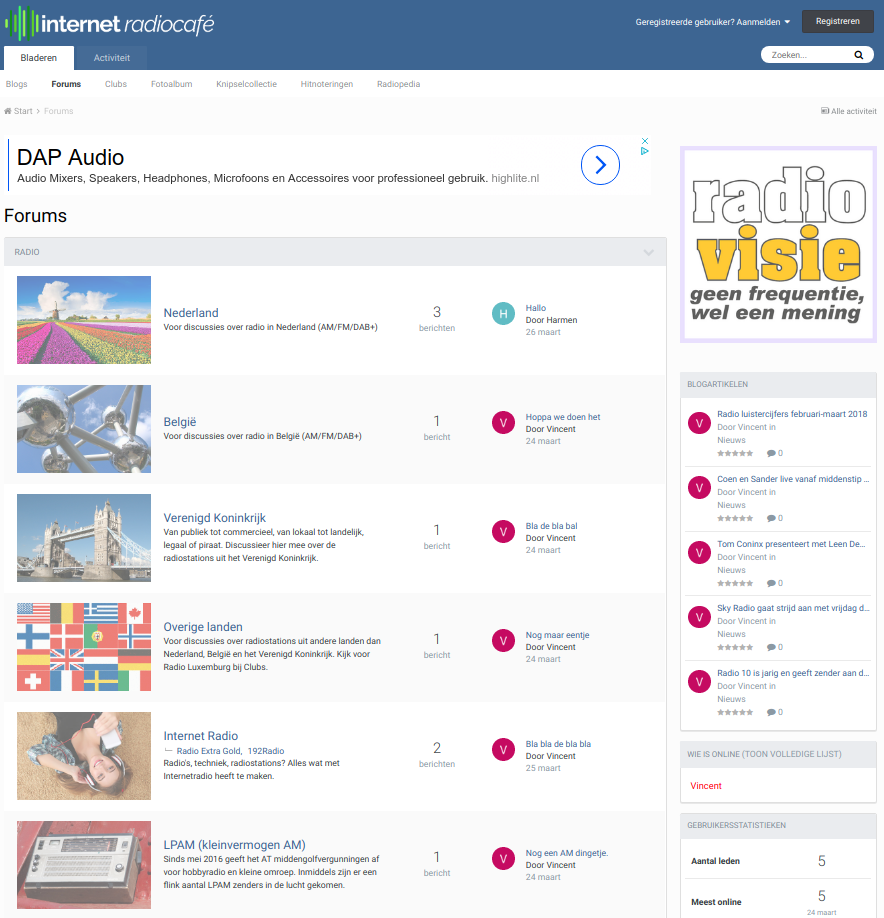This screenshot has height=918, width=884.
Task: Click Vincent's avatar in België row
Action: (x=504, y=423)
